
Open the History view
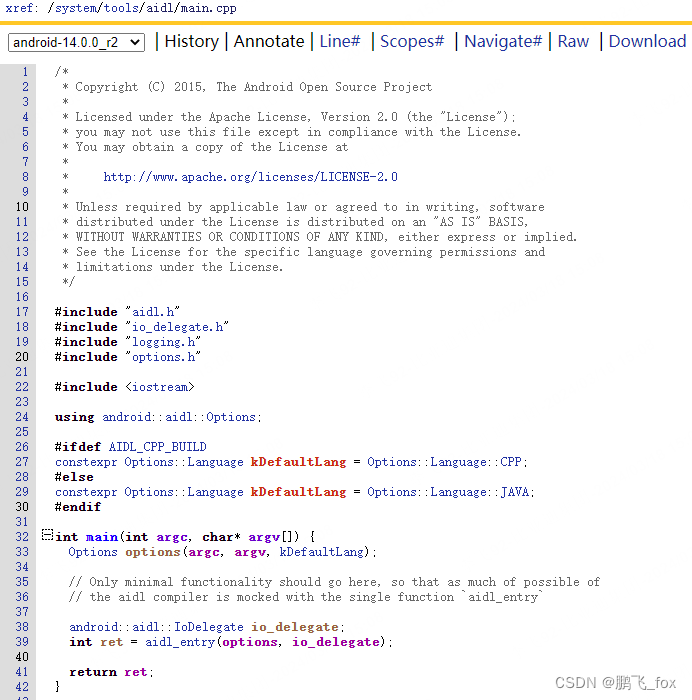click(x=192, y=42)
